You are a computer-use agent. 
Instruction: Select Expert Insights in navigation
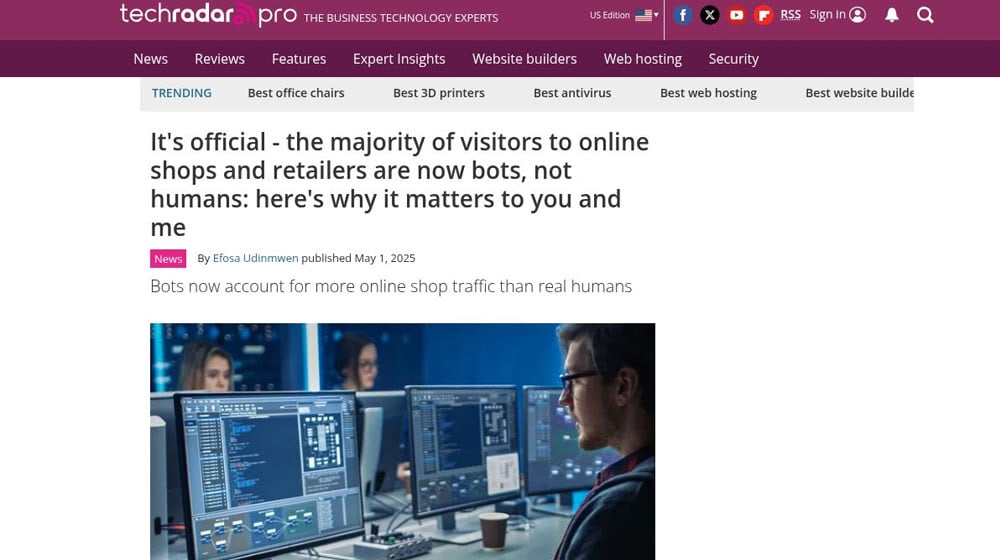[x=399, y=59]
